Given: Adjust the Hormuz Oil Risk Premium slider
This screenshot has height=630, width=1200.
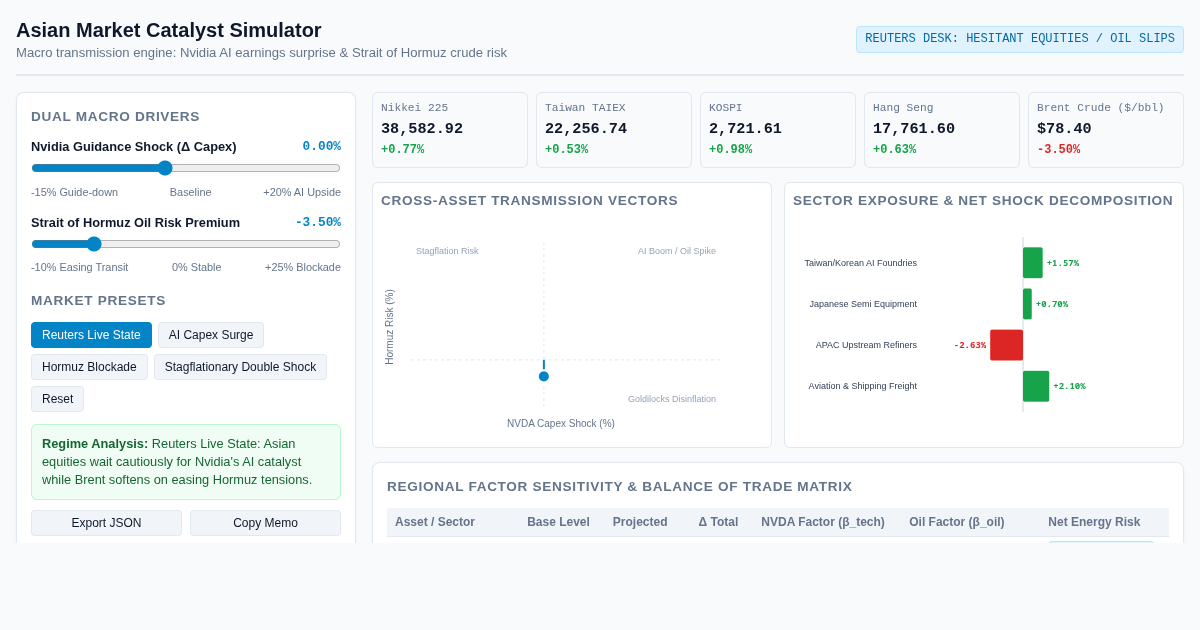Looking at the screenshot, I should click(x=186, y=244).
